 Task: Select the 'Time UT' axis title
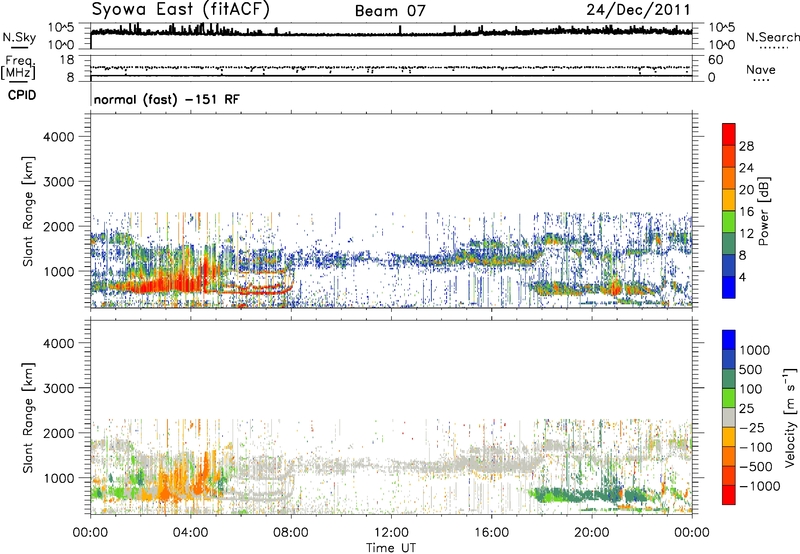click(x=391, y=548)
